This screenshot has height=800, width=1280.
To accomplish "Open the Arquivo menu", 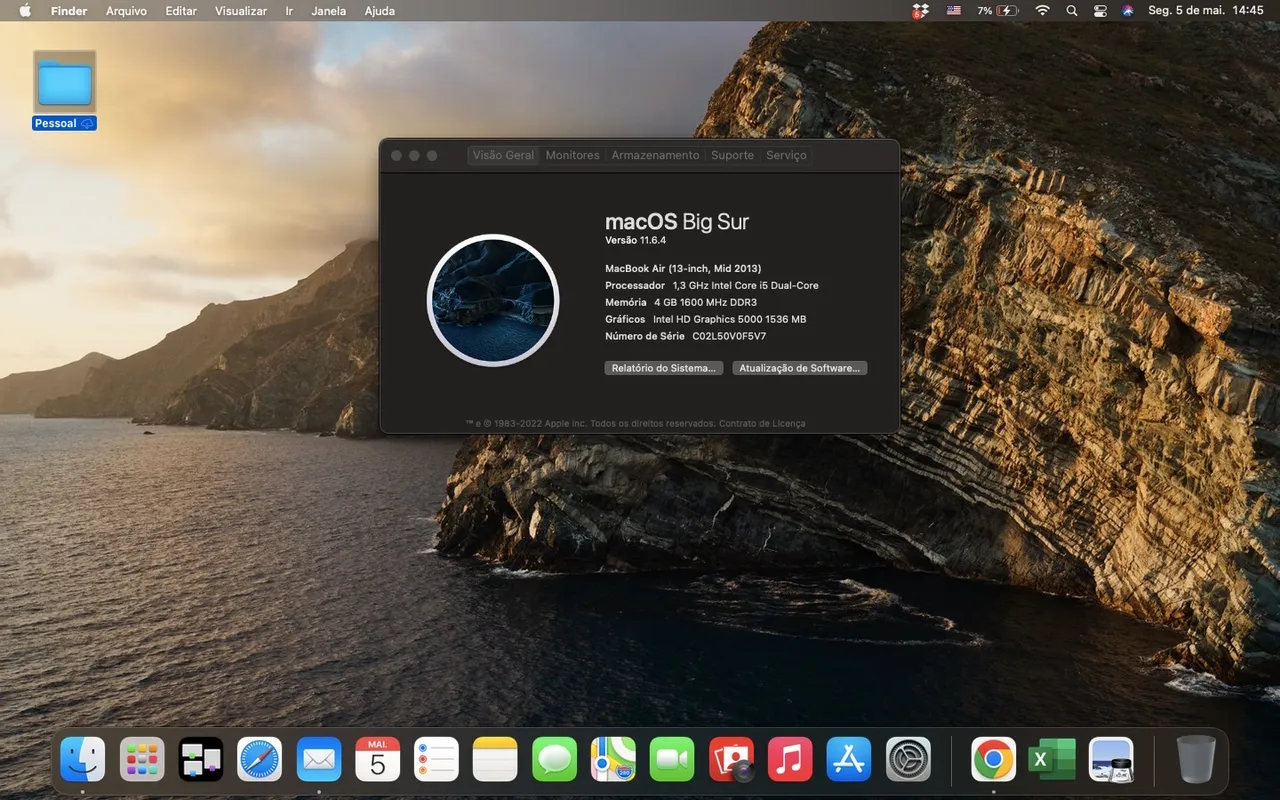I will tap(126, 11).
